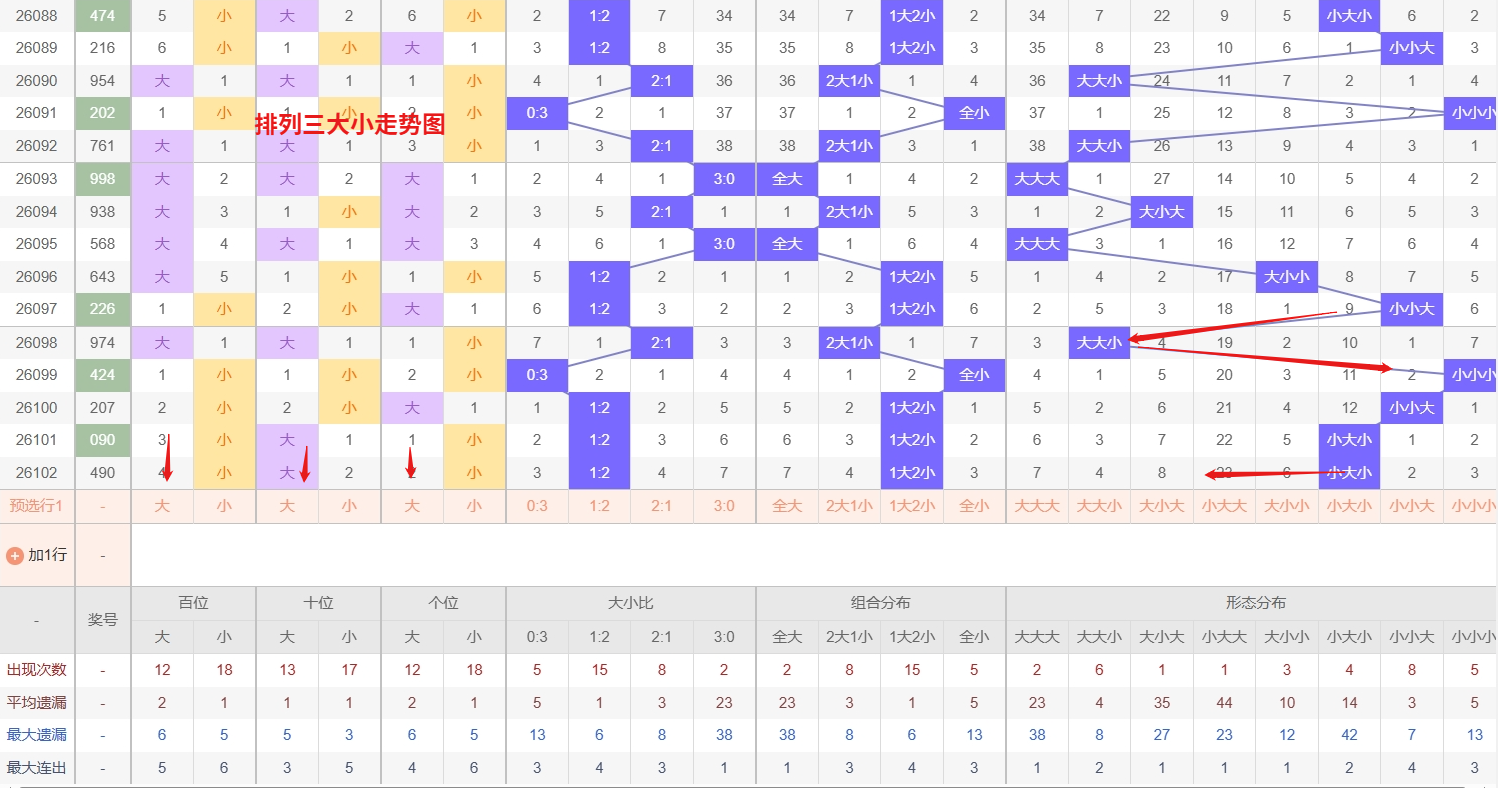Toggle 大大大 in the 预选行1 row
Screen dimensions: 1498x788
click(x=1036, y=506)
